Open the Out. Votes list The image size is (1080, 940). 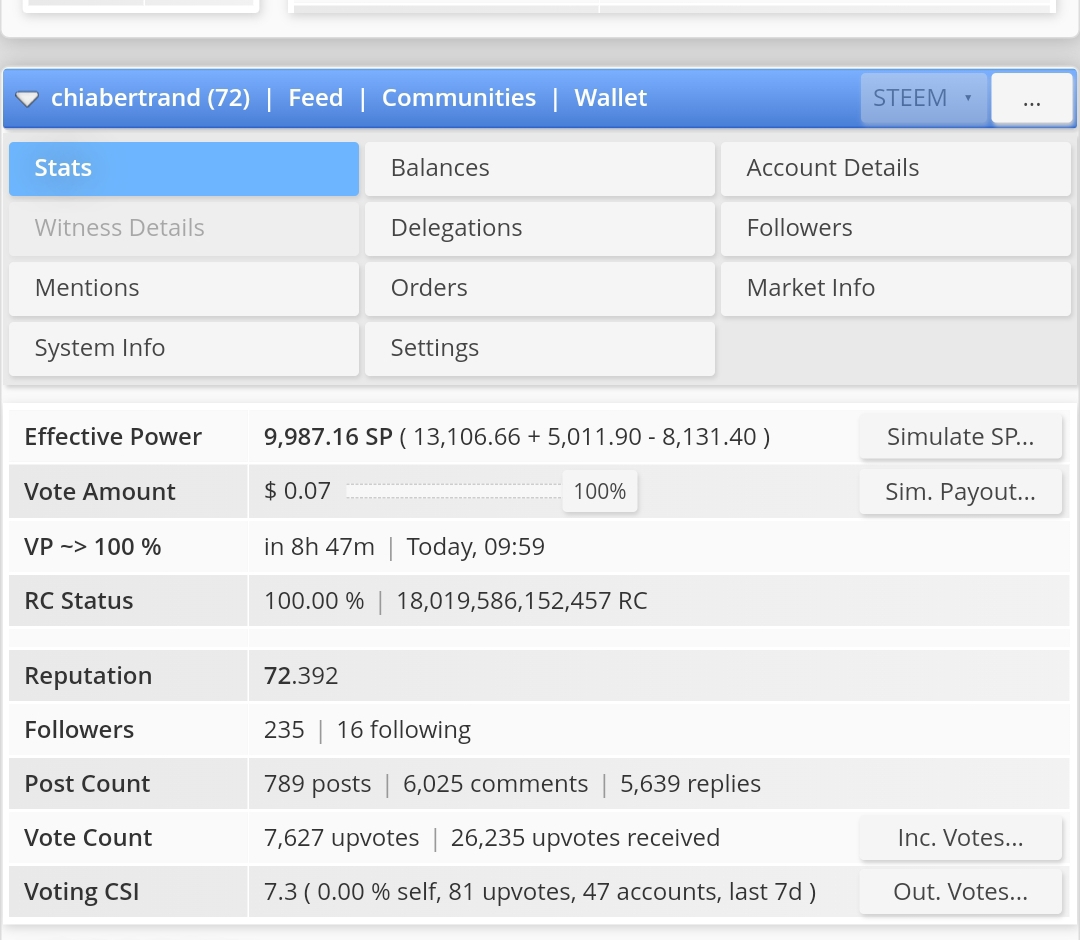pos(960,892)
